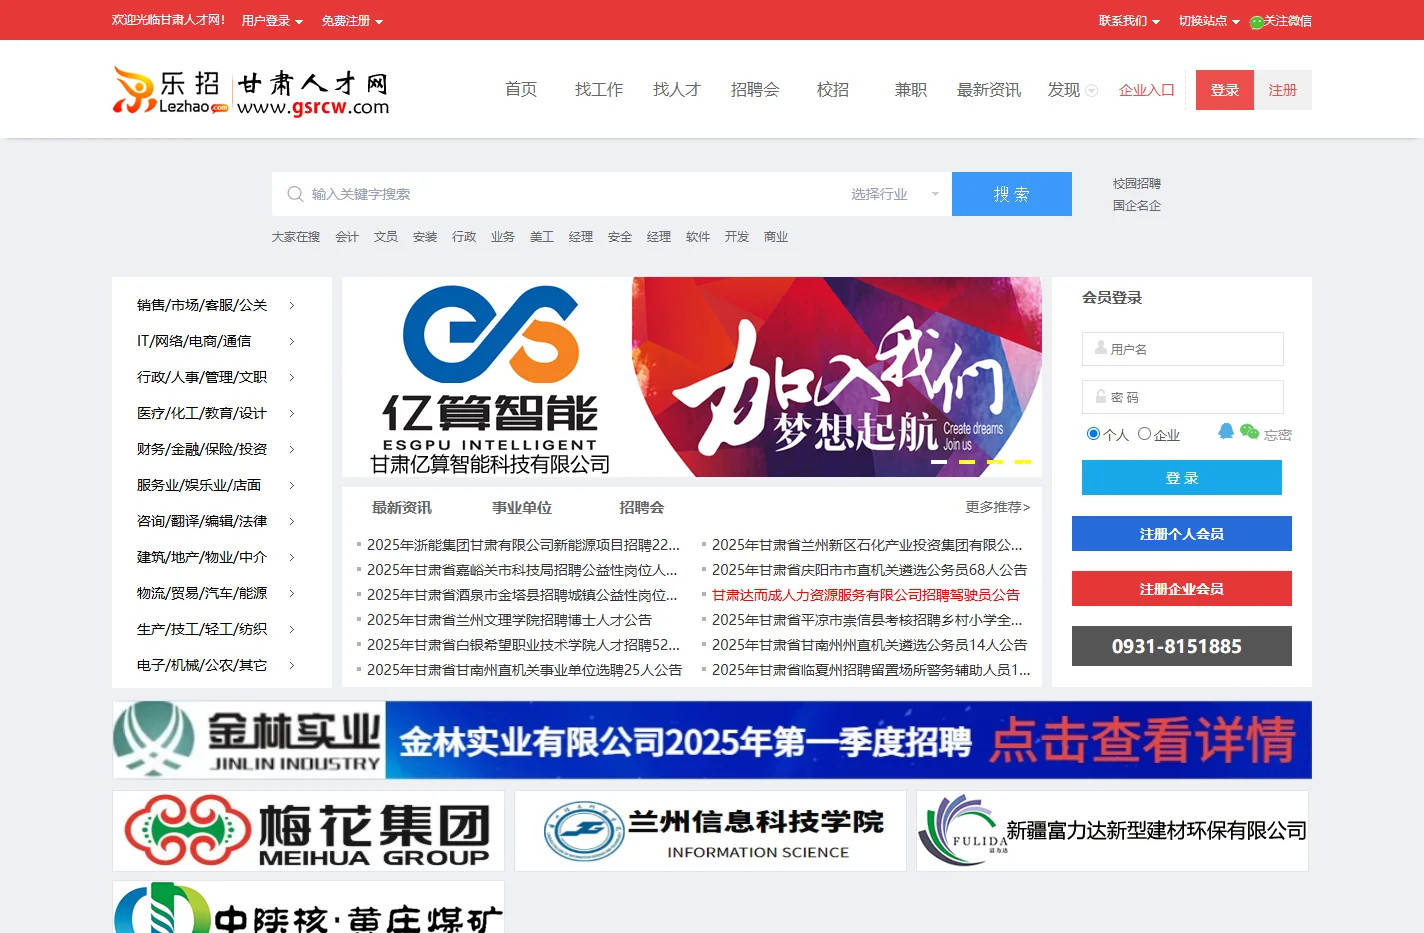Select the 企业 radio button

click(x=1144, y=433)
